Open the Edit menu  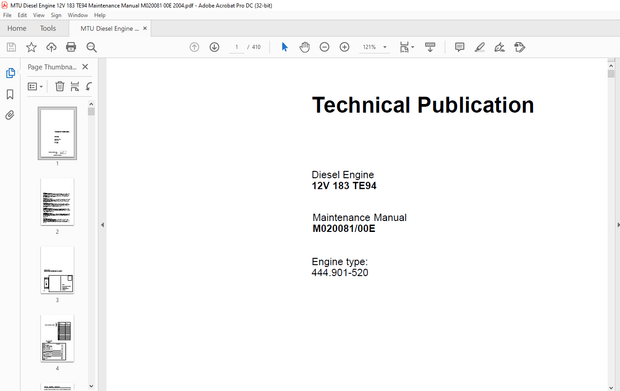22,15
